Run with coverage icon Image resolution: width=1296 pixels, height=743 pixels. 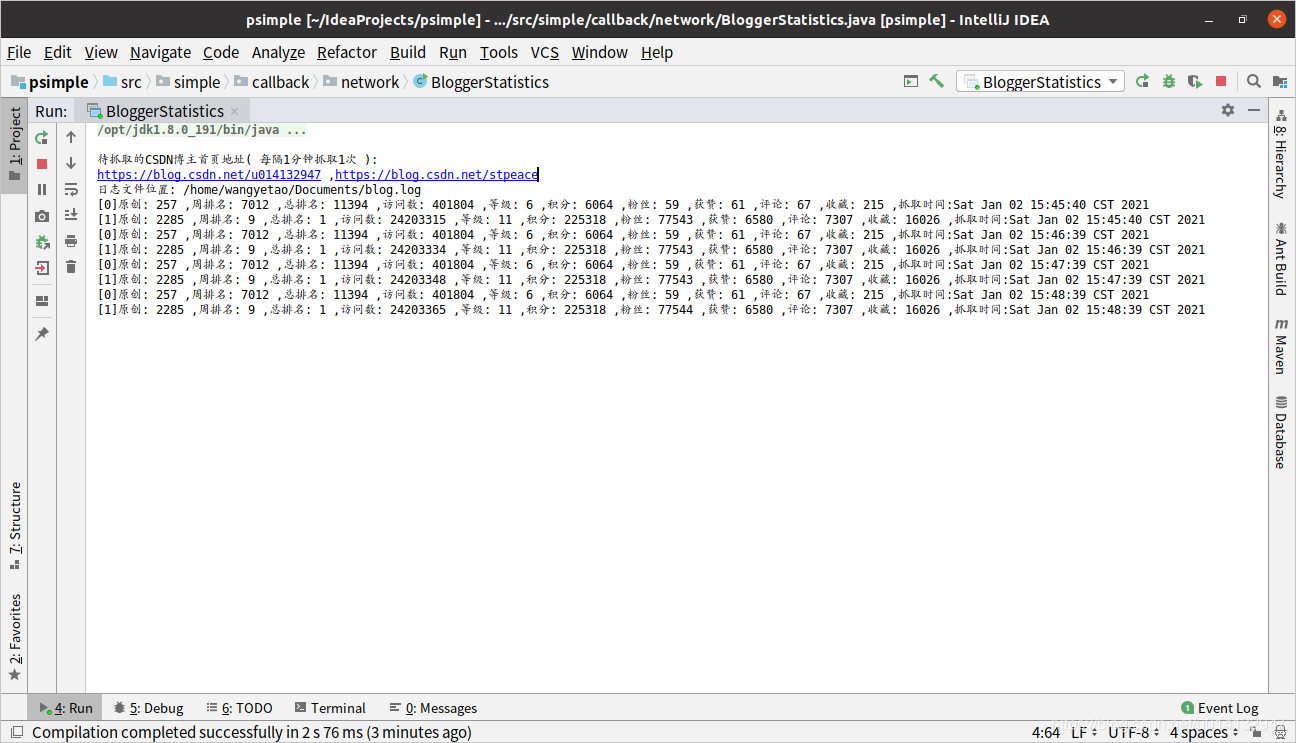click(x=1194, y=82)
